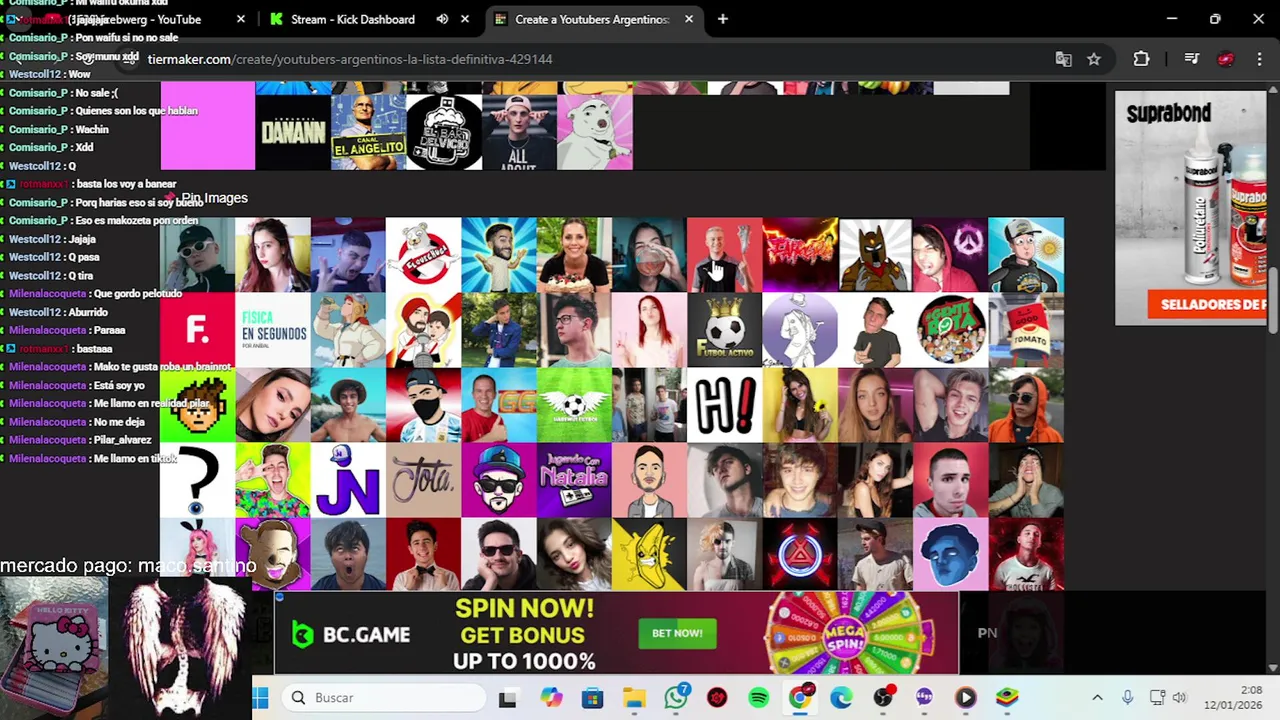Pick the green winged soccer ball image
The height and width of the screenshot is (720, 1280).
tap(574, 405)
